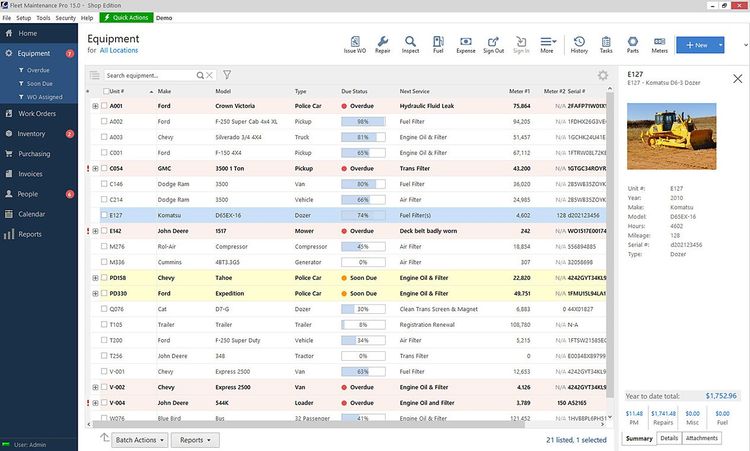Open the Batch Actions dropdown
This screenshot has height=451, width=750.
pyautogui.click(x=140, y=439)
